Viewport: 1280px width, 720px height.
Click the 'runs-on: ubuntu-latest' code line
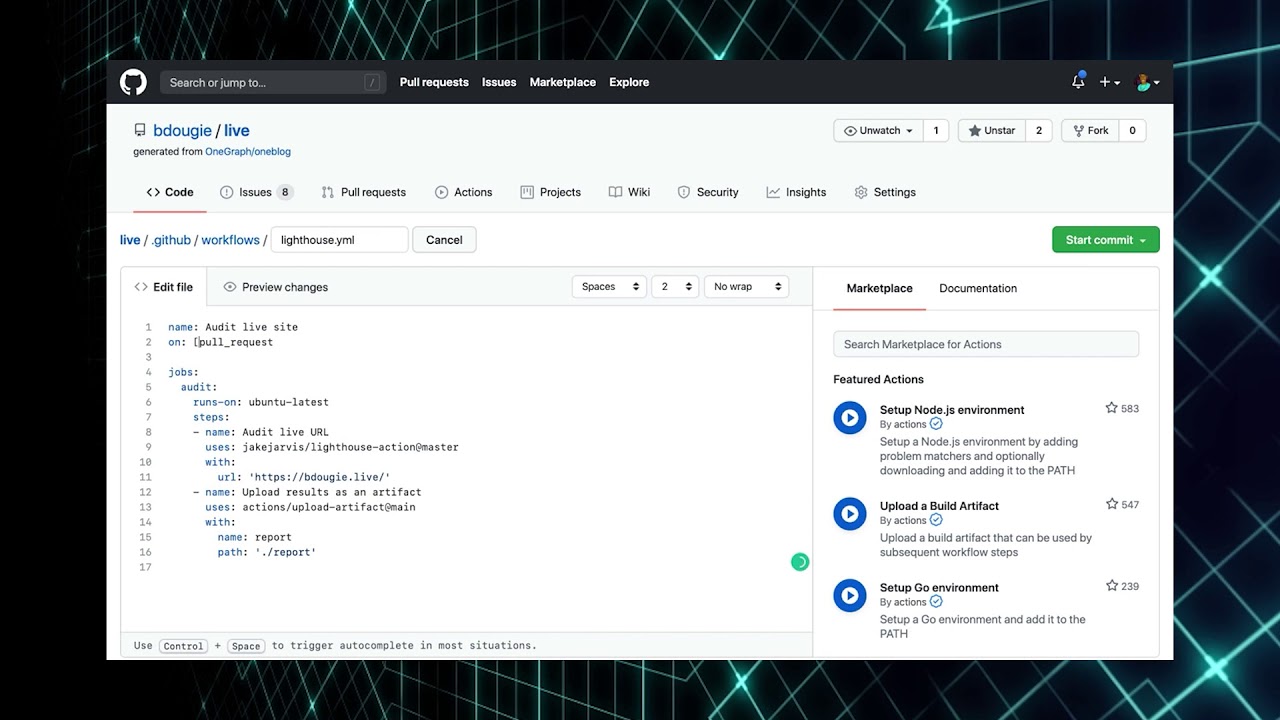tap(260, 402)
